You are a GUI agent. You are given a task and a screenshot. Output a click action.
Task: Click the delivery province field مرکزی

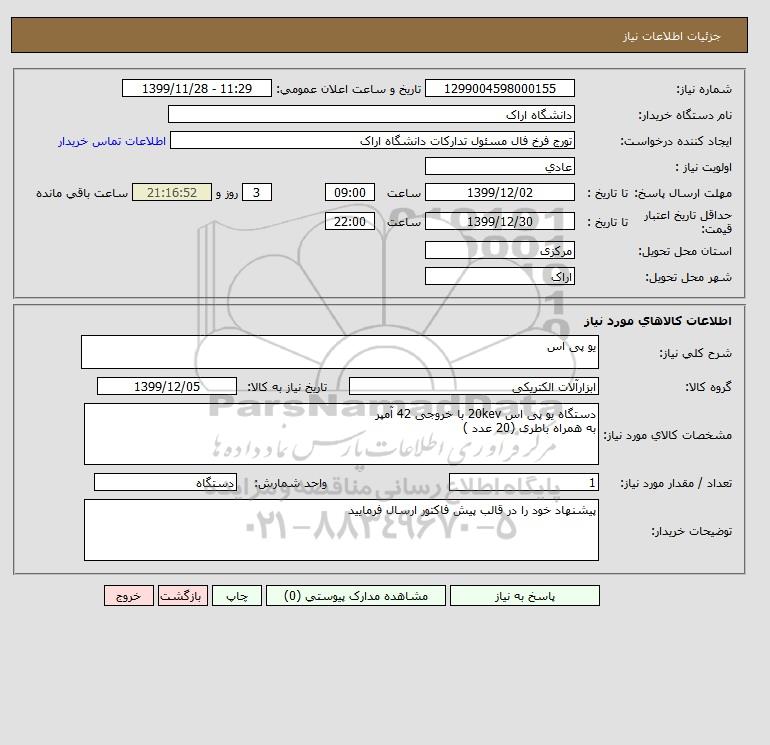click(499, 250)
